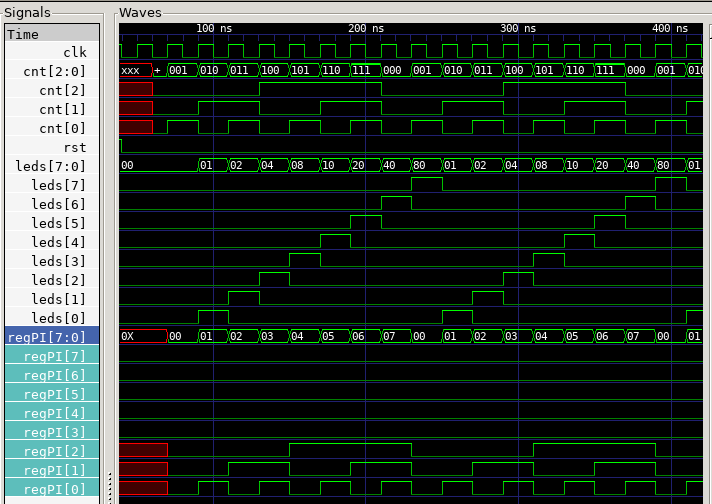Click the first leds[7] high pulse
The height and width of the screenshot is (504, 712).
pos(427,184)
